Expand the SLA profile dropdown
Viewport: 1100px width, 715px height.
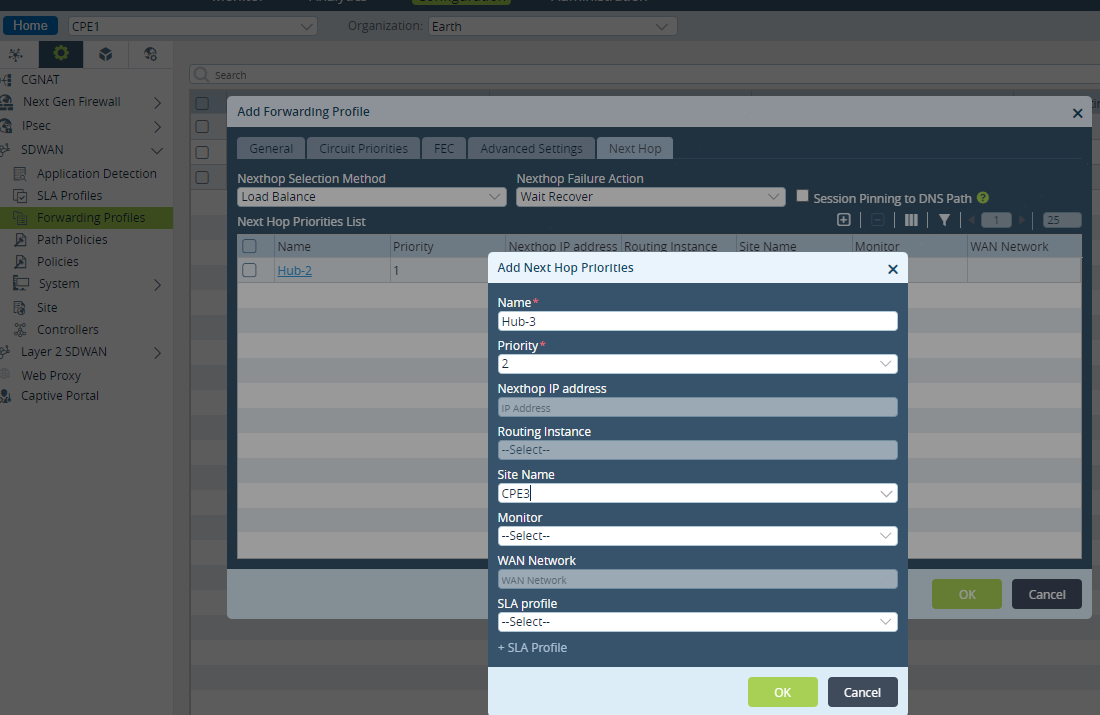697,622
